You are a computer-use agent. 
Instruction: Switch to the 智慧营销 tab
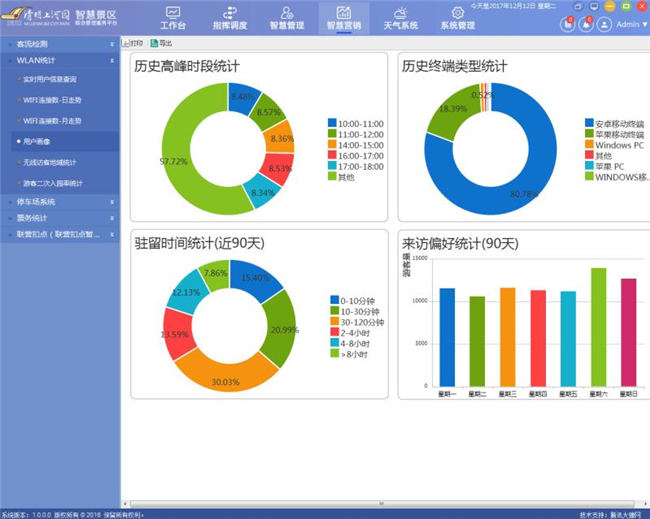pos(343,18)
